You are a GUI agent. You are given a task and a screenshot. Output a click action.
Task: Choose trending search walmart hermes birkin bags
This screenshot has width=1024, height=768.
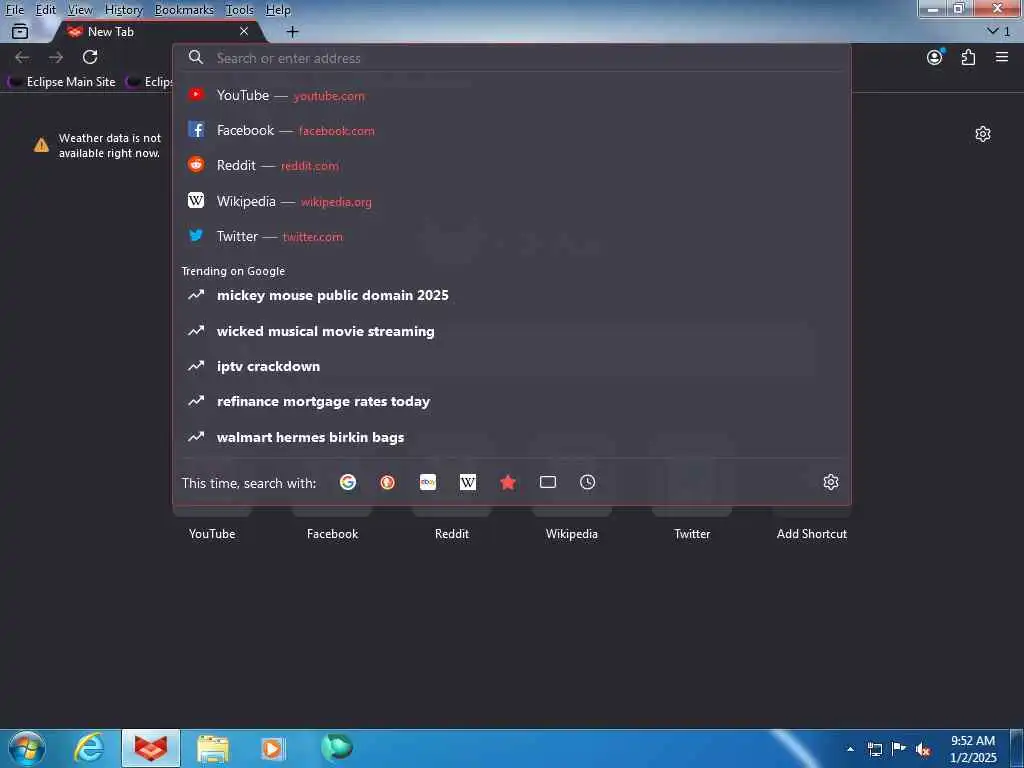pyautogui.click(x=512, y=437)
